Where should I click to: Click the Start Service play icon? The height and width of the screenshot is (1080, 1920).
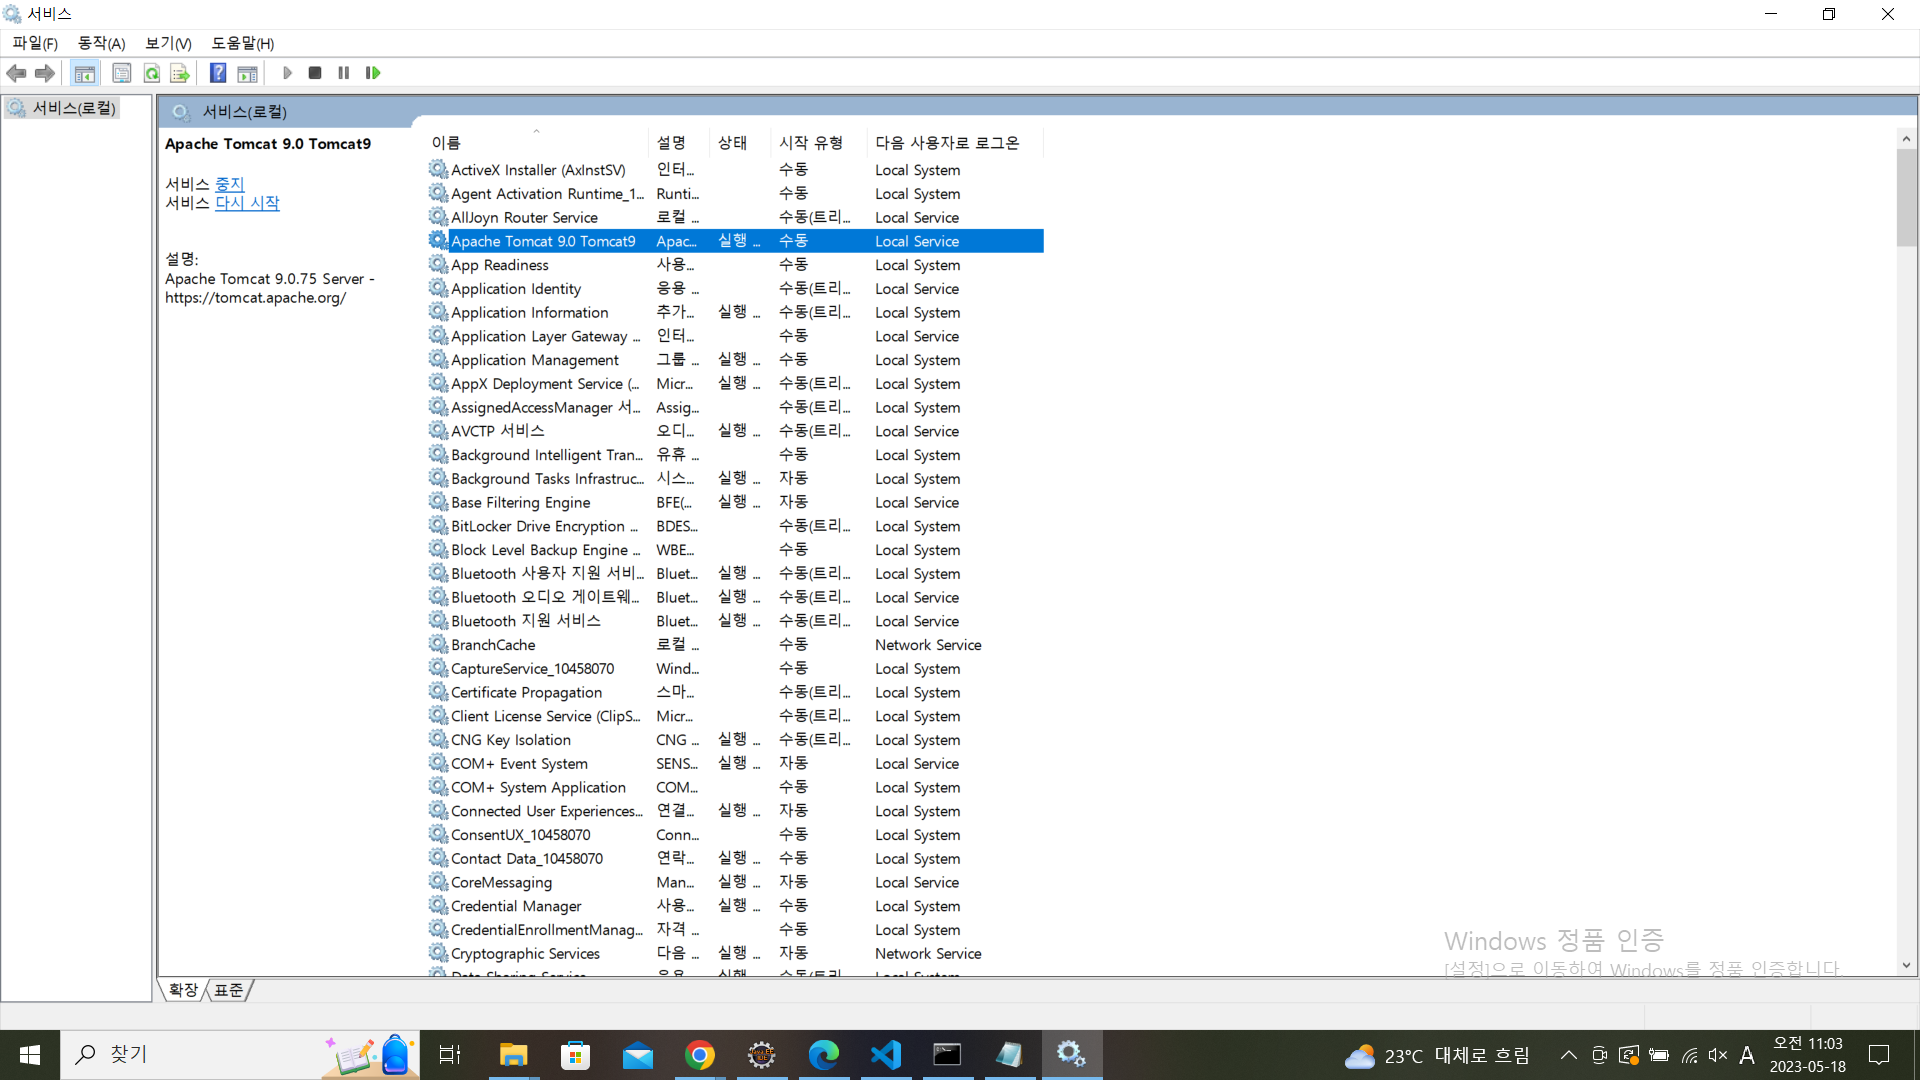tap(287, 73)
